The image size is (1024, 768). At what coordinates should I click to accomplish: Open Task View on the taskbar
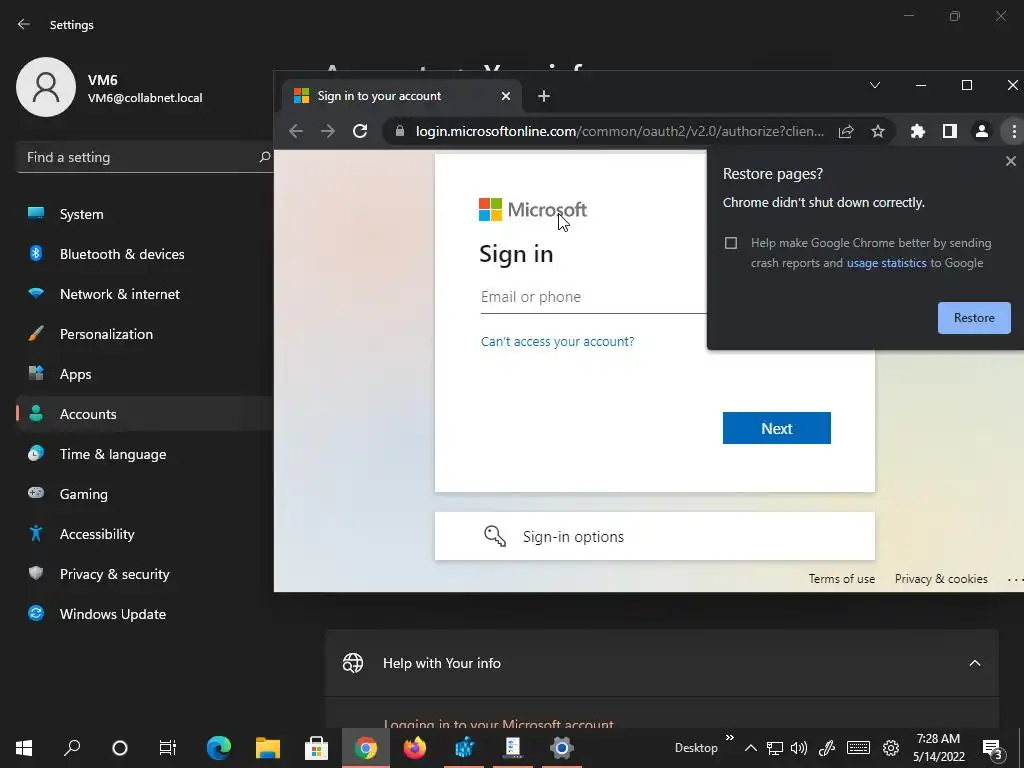click(x=168, y=748)
